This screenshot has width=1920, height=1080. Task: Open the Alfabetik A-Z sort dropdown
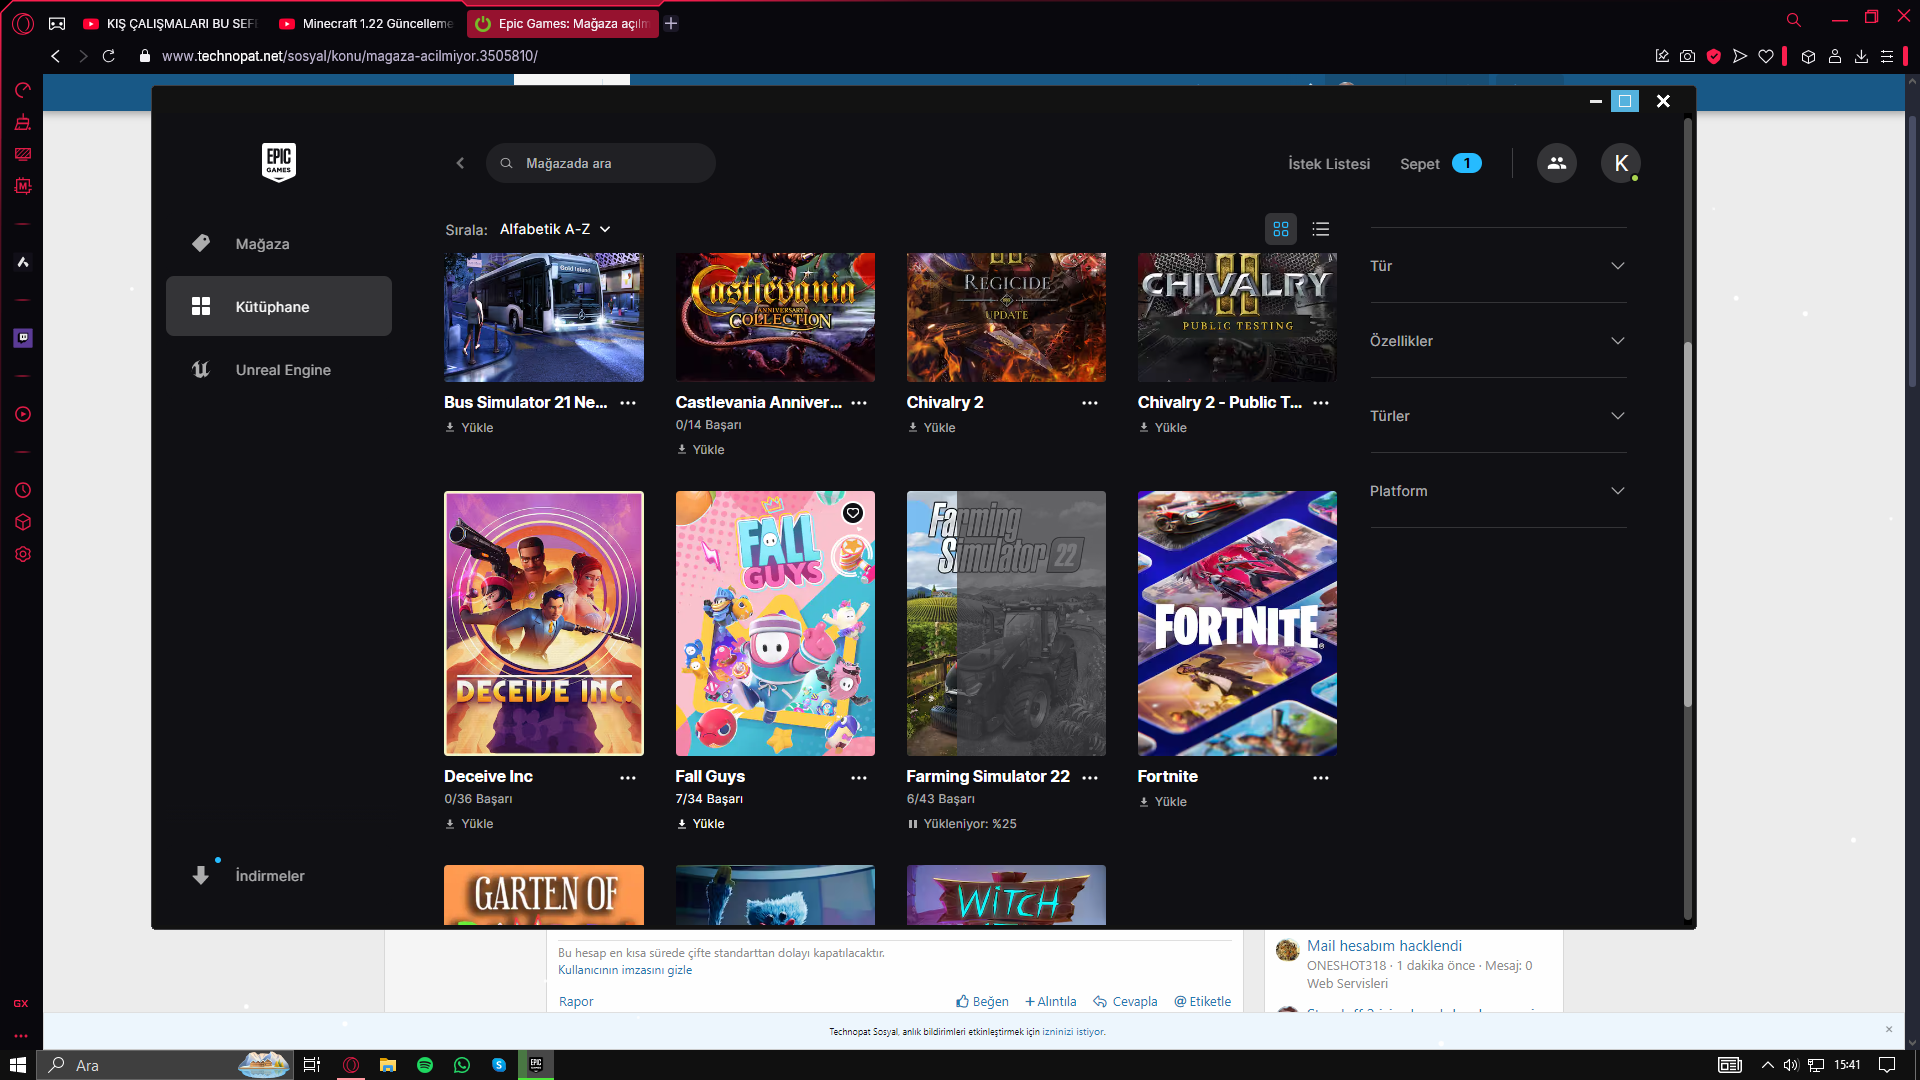click(x=555, y=229)
